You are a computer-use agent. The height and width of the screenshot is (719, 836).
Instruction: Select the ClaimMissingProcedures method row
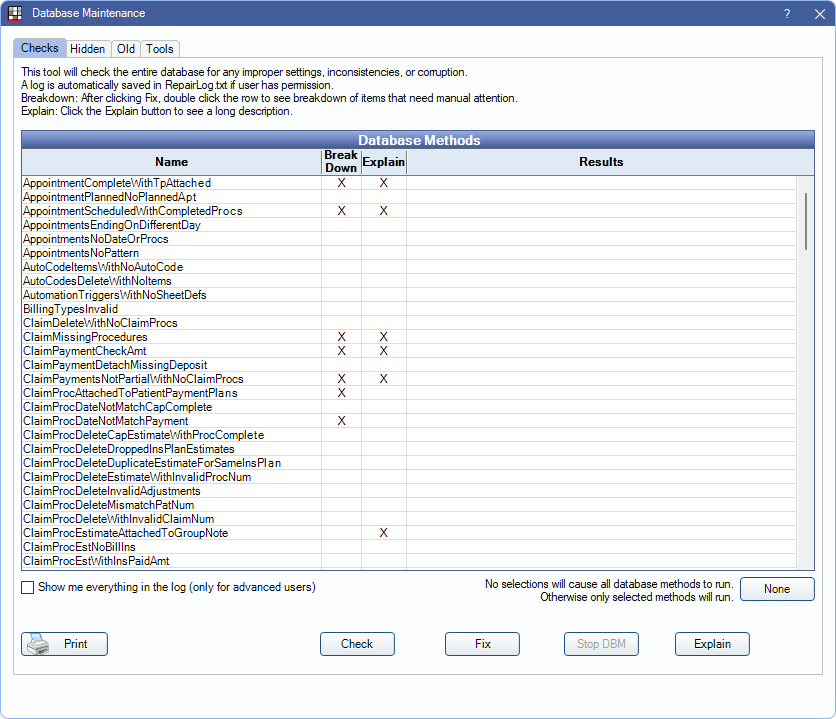(85, 337)
